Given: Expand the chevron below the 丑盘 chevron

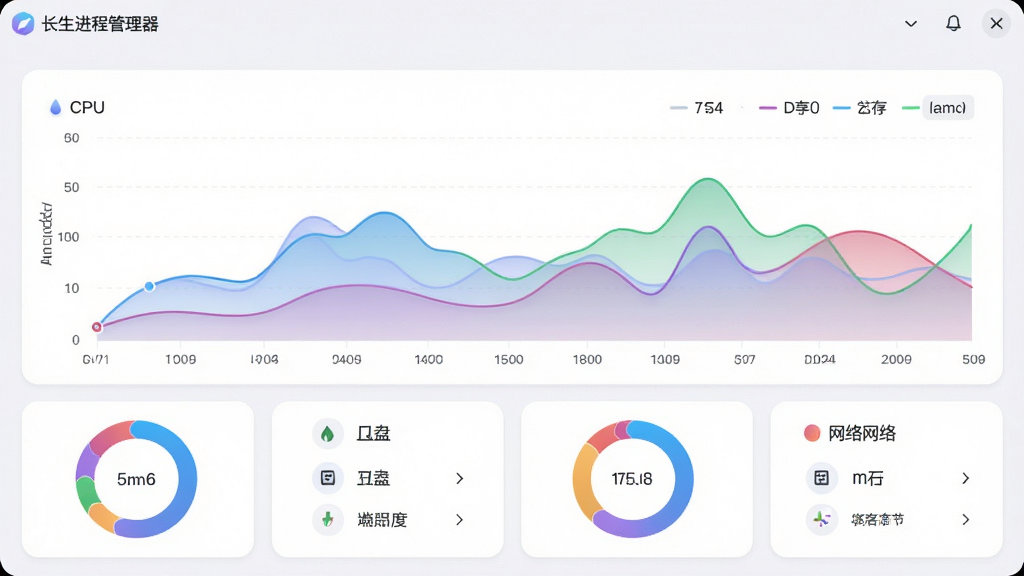Looking at the screenshot, I should [x=460, y=520].
